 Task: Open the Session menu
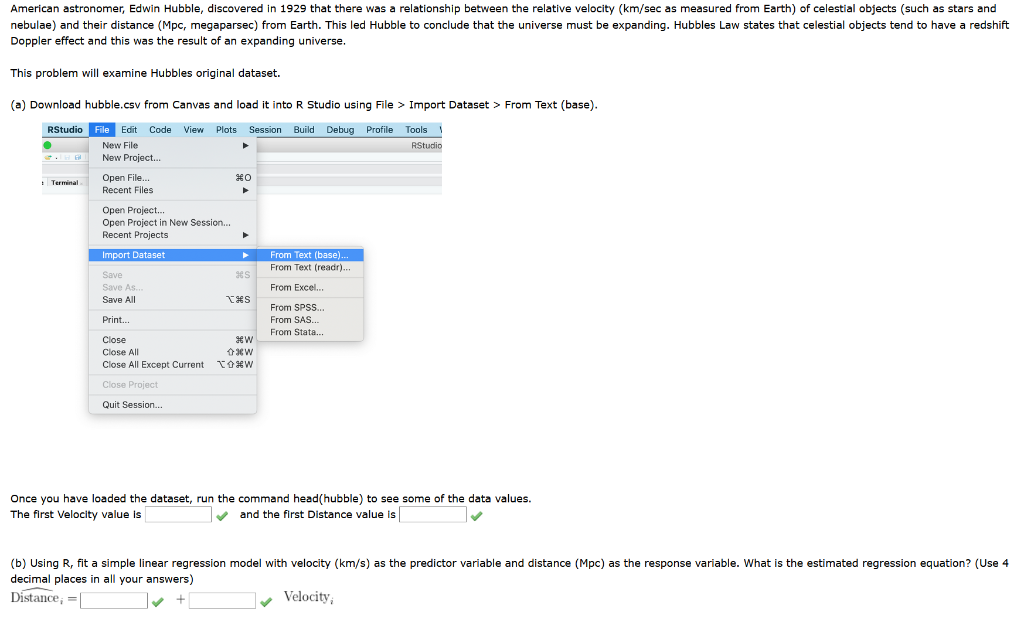(265, 129)
